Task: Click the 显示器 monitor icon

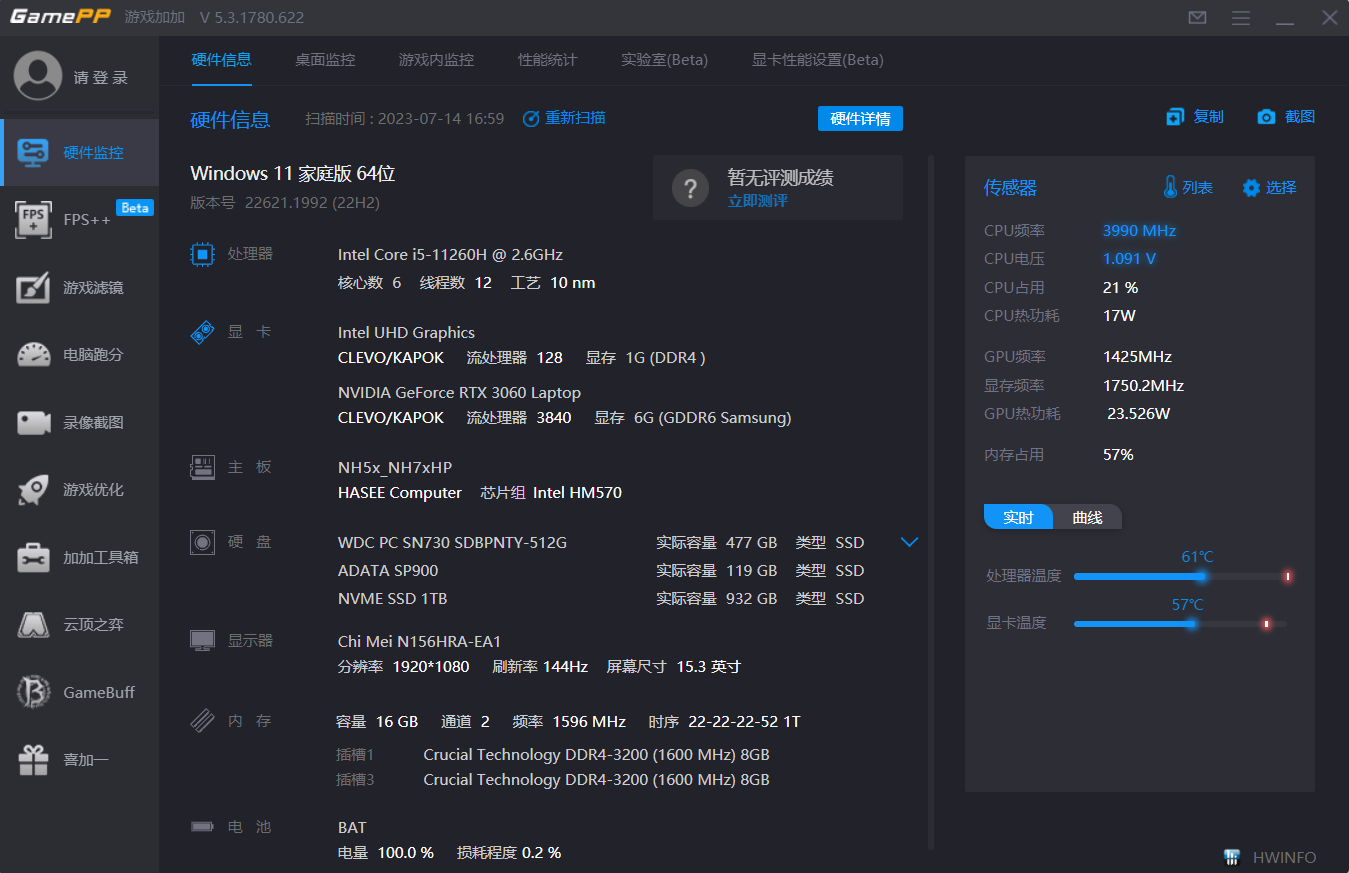Action: click(x=203, y=640)
